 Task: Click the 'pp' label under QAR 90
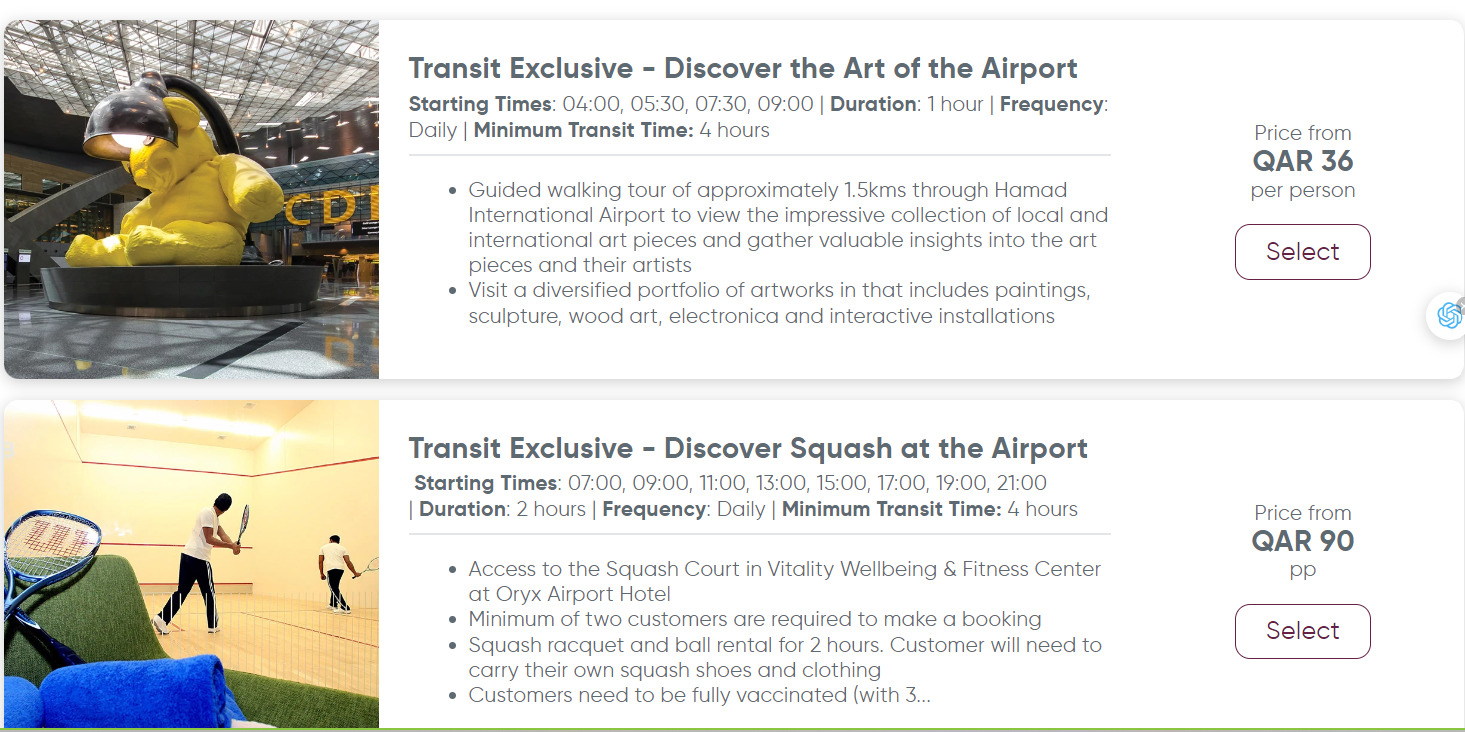pyautogui.click(x=1302, y=568)
